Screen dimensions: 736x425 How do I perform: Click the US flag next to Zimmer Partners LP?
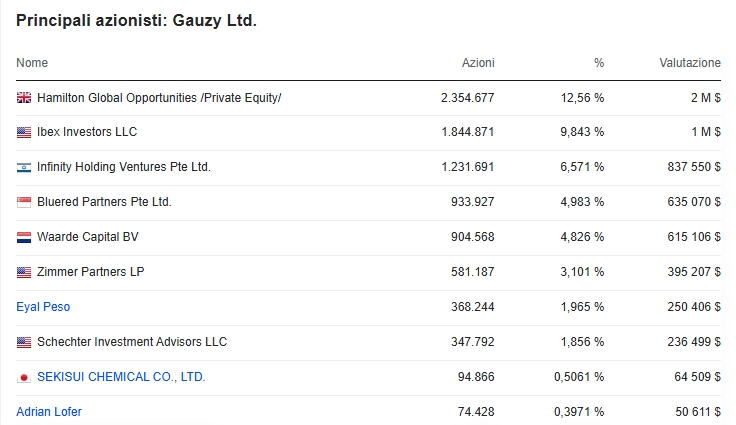coord(24,272)
